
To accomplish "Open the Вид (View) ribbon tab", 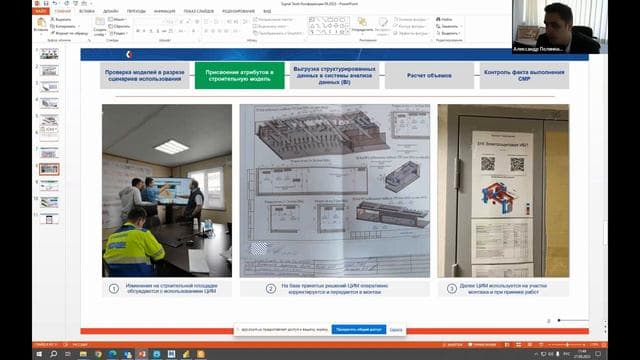I will [x=267, y=11].
